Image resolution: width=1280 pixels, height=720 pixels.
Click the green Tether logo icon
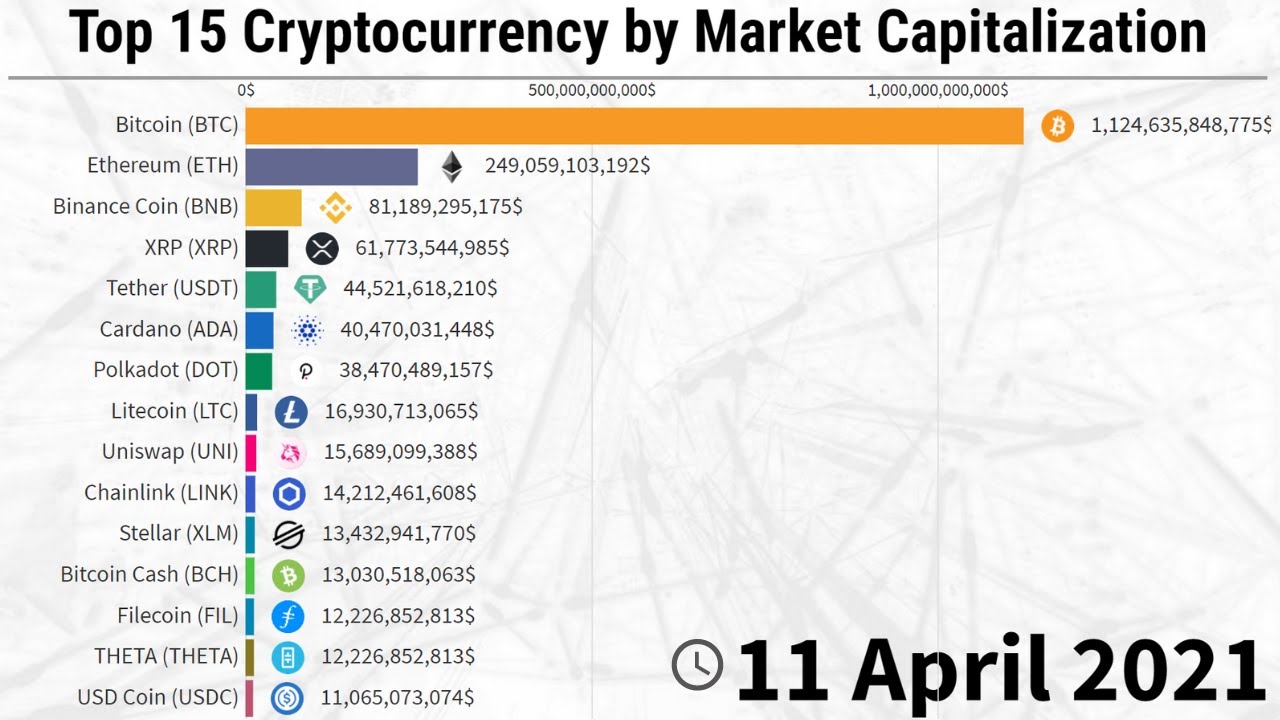pos(310,289)
